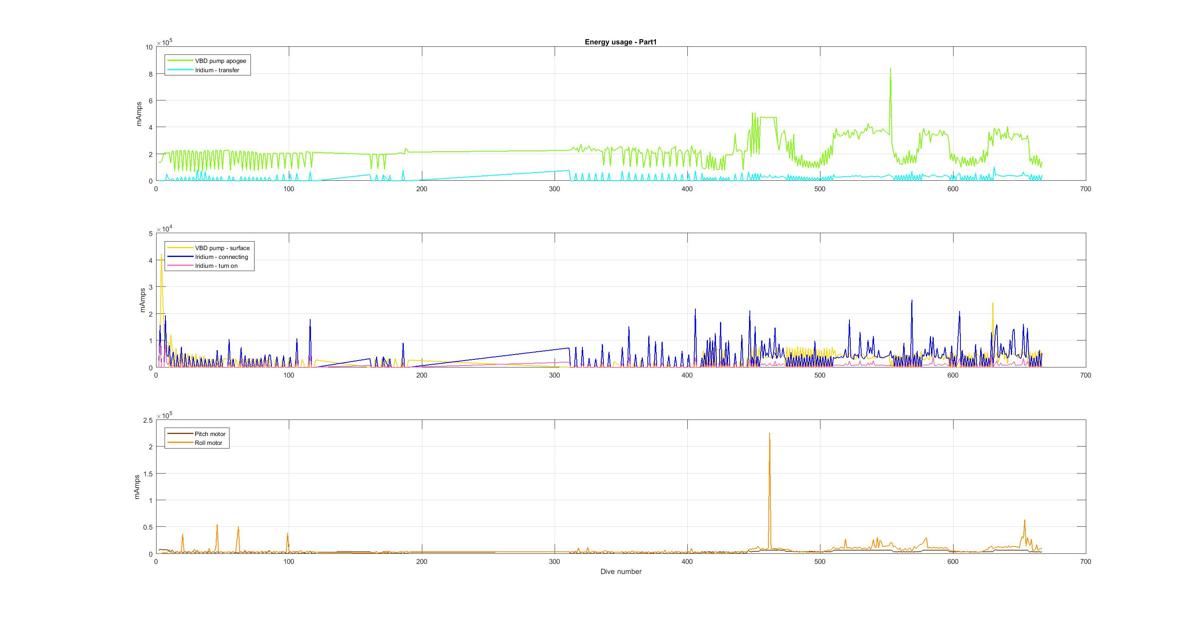Click the 'Iridium - connecting' legend label

click(221, 256)
